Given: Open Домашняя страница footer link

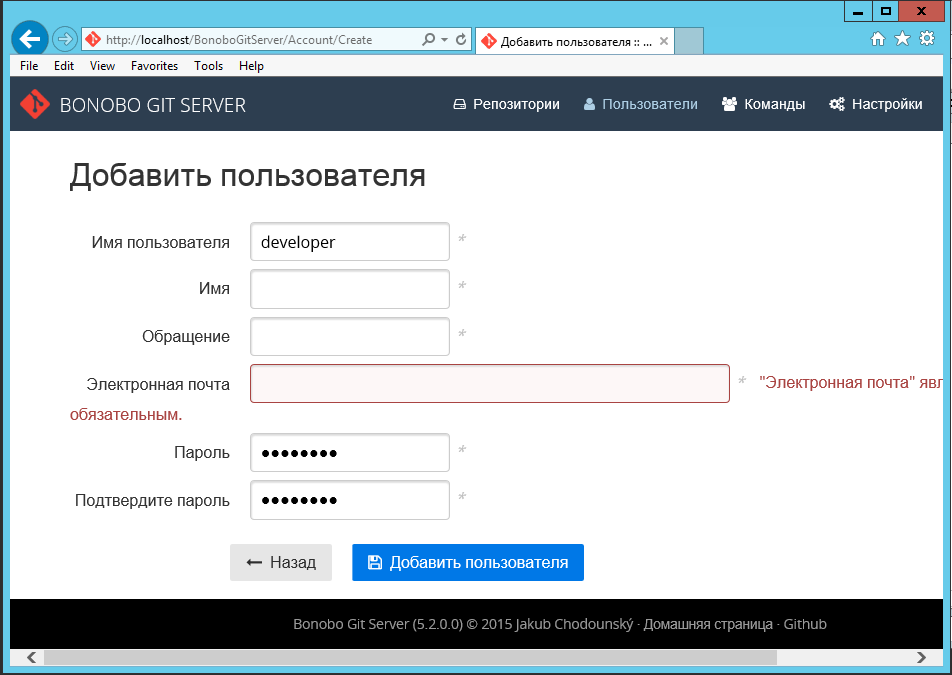Looking at the screenshot, I should coord(708,624).
